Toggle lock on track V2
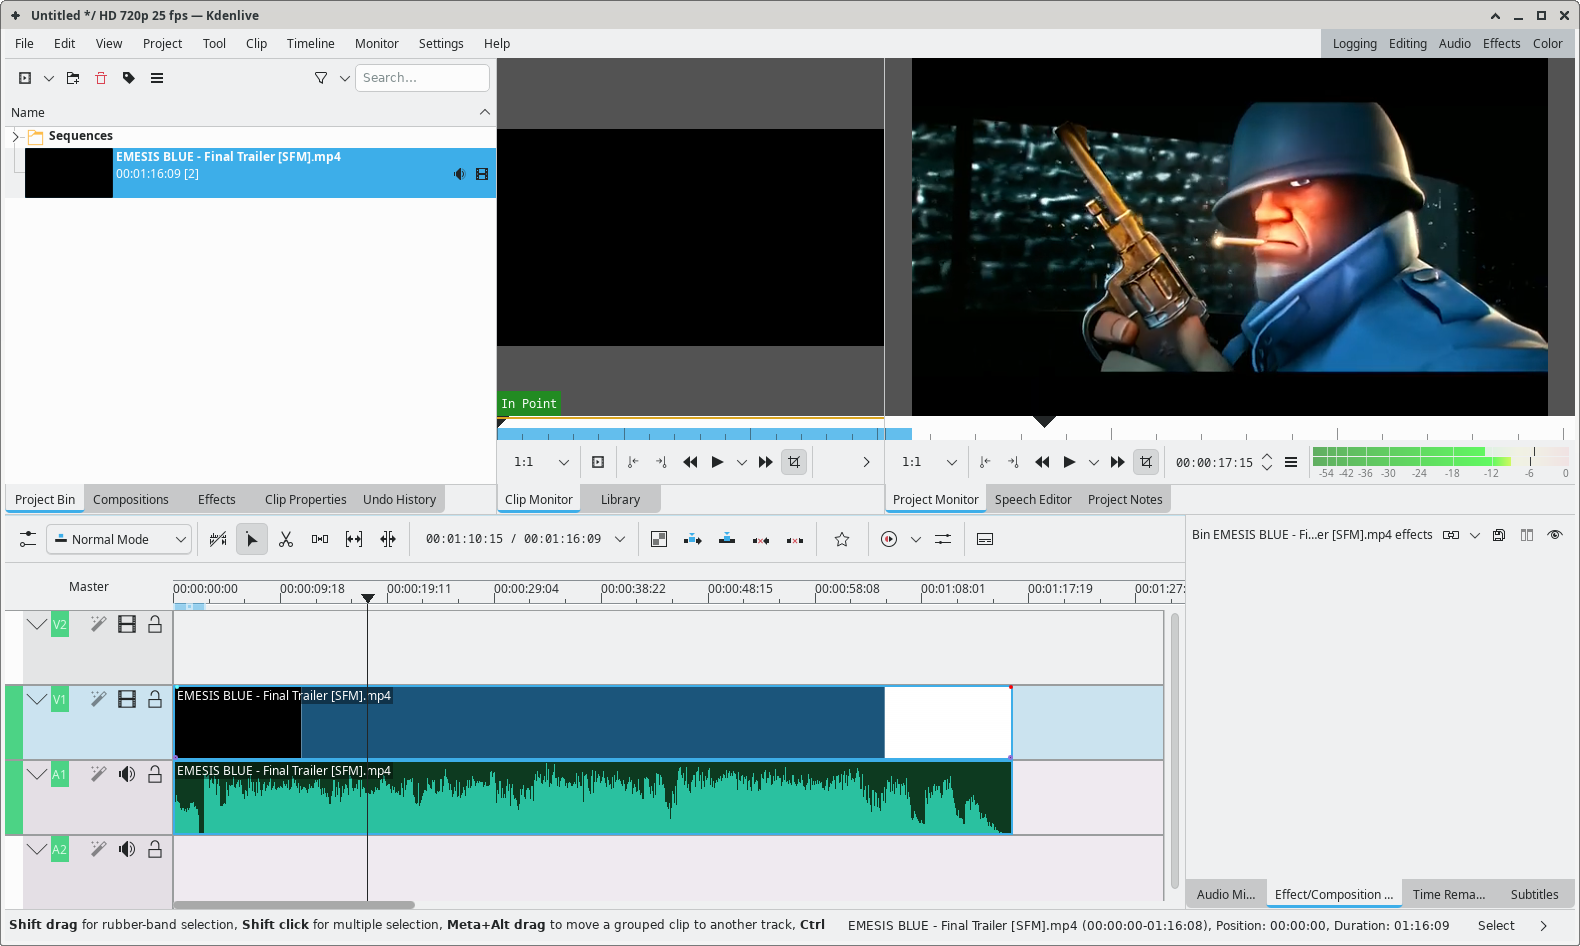The width and height of the screenshot is (1580, 946). (155, 624)
